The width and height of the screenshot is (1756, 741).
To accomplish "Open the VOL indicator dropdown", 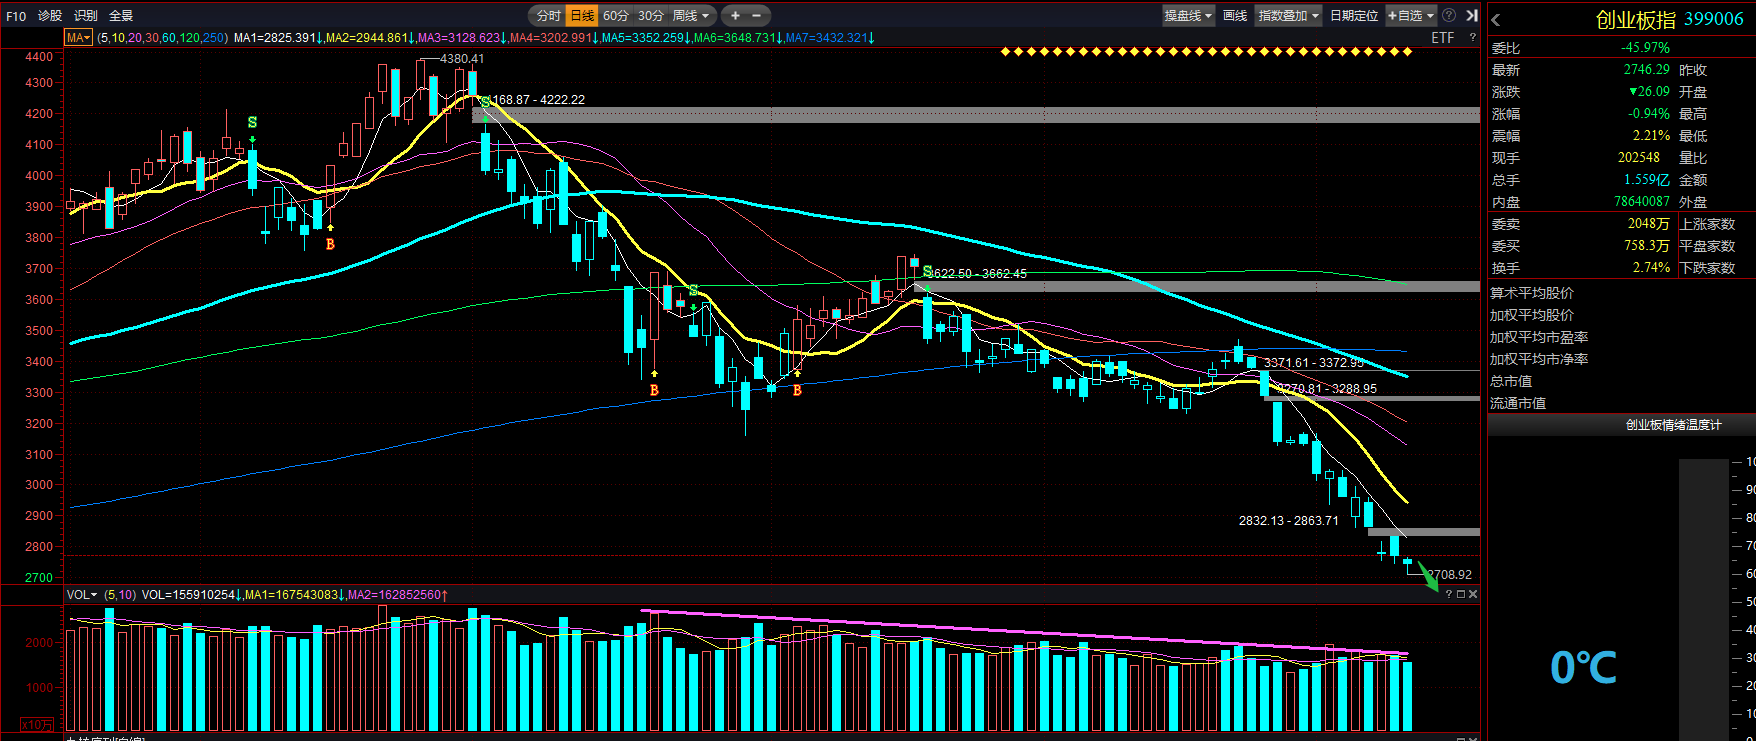I will click(82, 595).
